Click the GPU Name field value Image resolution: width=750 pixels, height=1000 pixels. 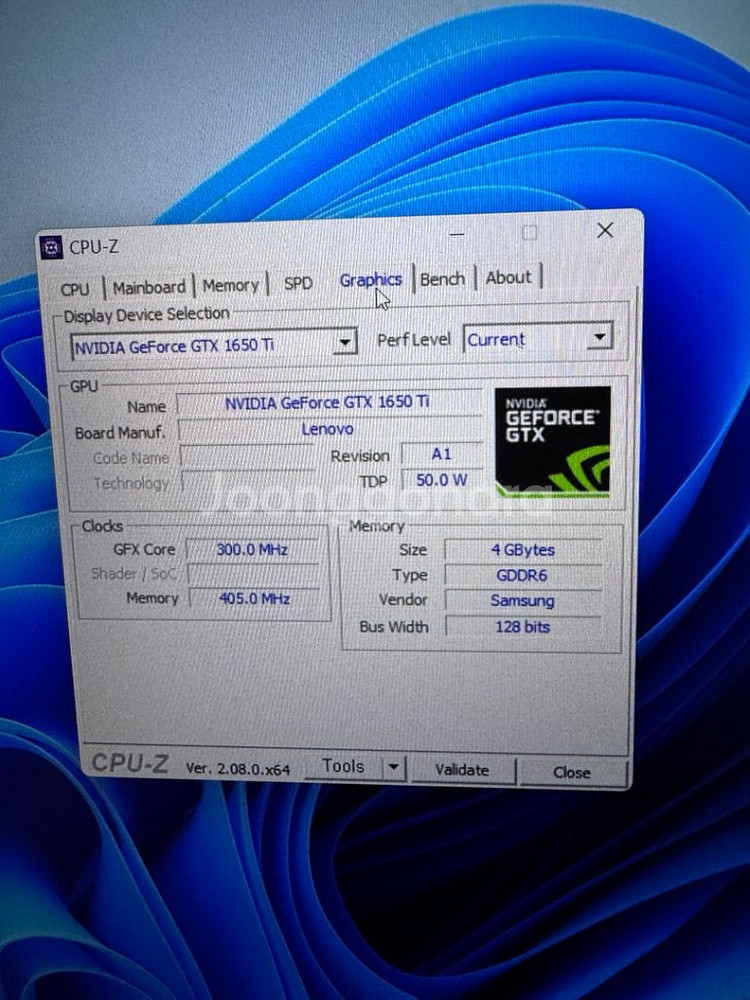[x=328, y=402]
